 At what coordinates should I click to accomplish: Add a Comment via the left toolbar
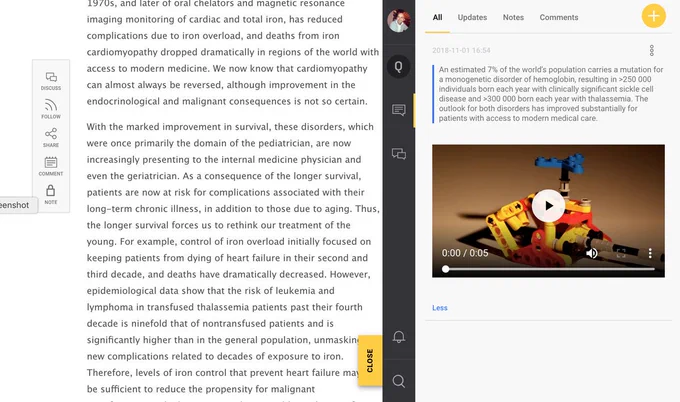51,166
